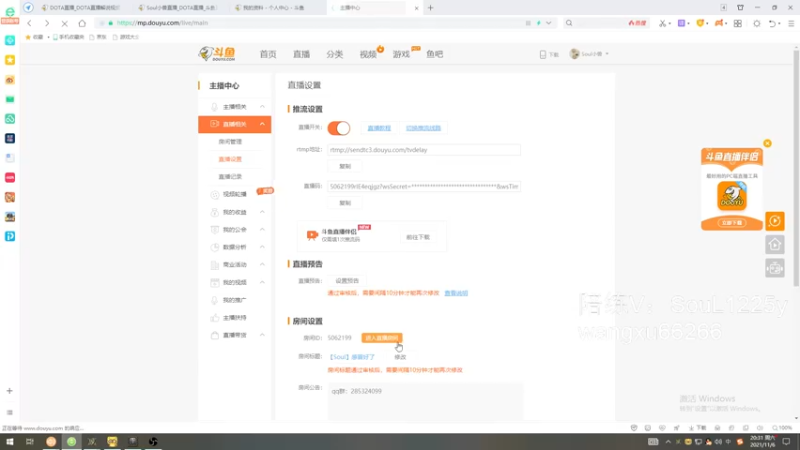The image size is (800, 450).
Task: Click the browser settings gear icon
Action: (x=757, y=23)
